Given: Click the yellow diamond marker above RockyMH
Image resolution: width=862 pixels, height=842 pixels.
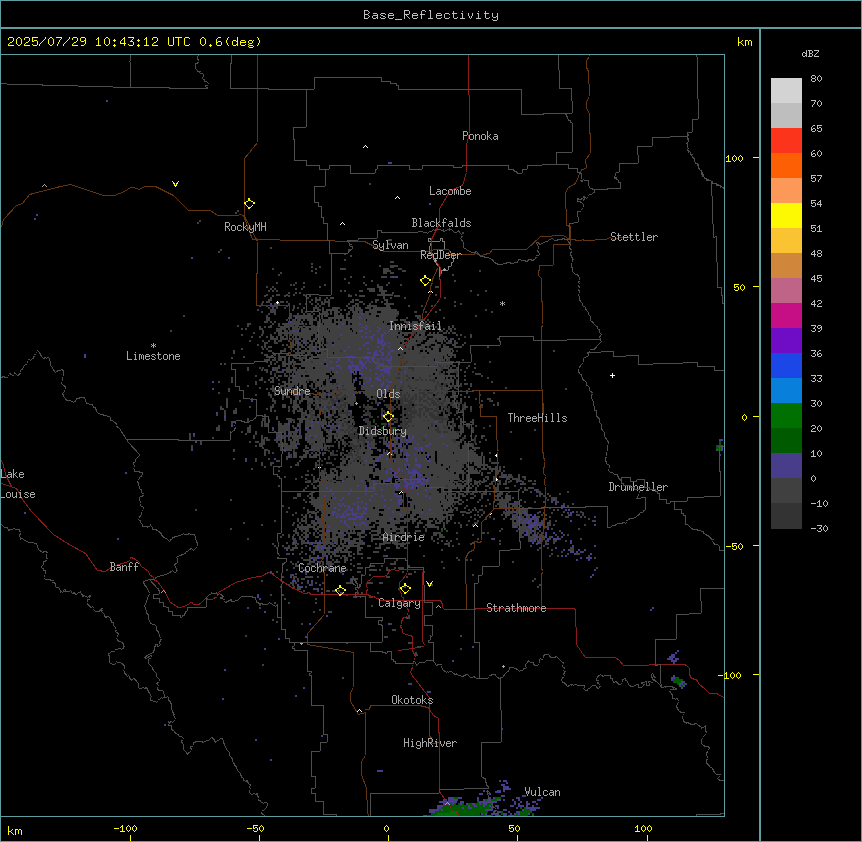Looking at the screenshot, I should click(249, 204).
